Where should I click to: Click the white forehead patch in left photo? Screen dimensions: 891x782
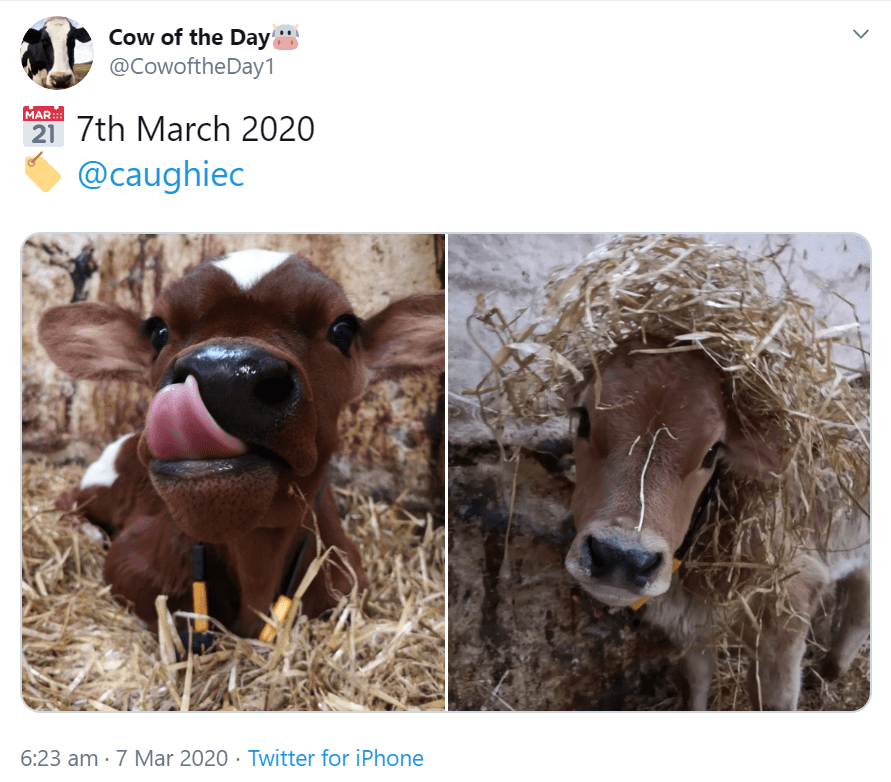tap(251, 265)
